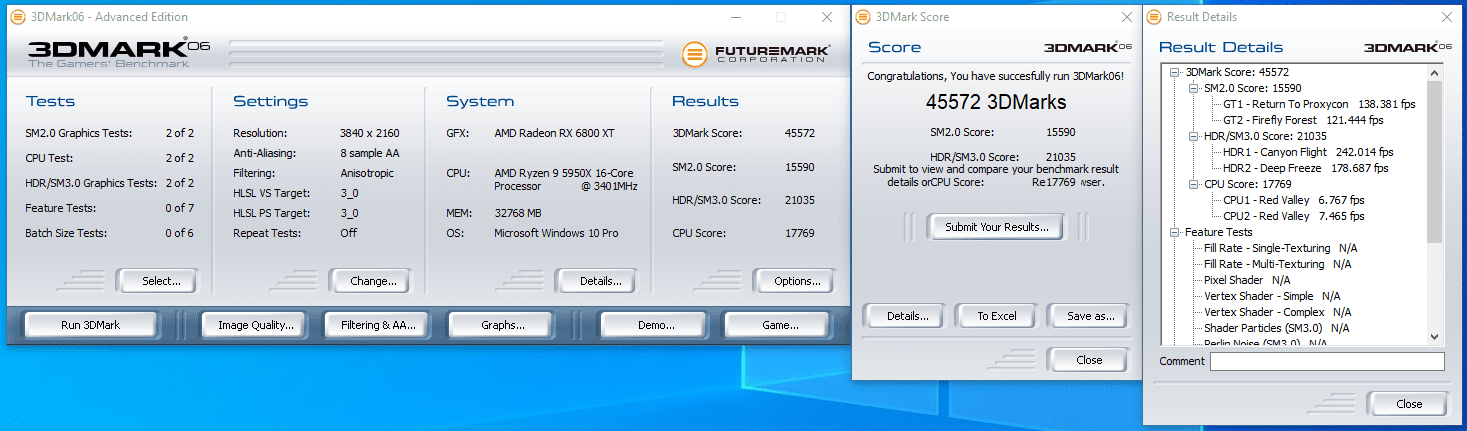The image size is (1467, 431).
Task: Collapse the 3DMark Score tree node
Action: pos(1177,72)
